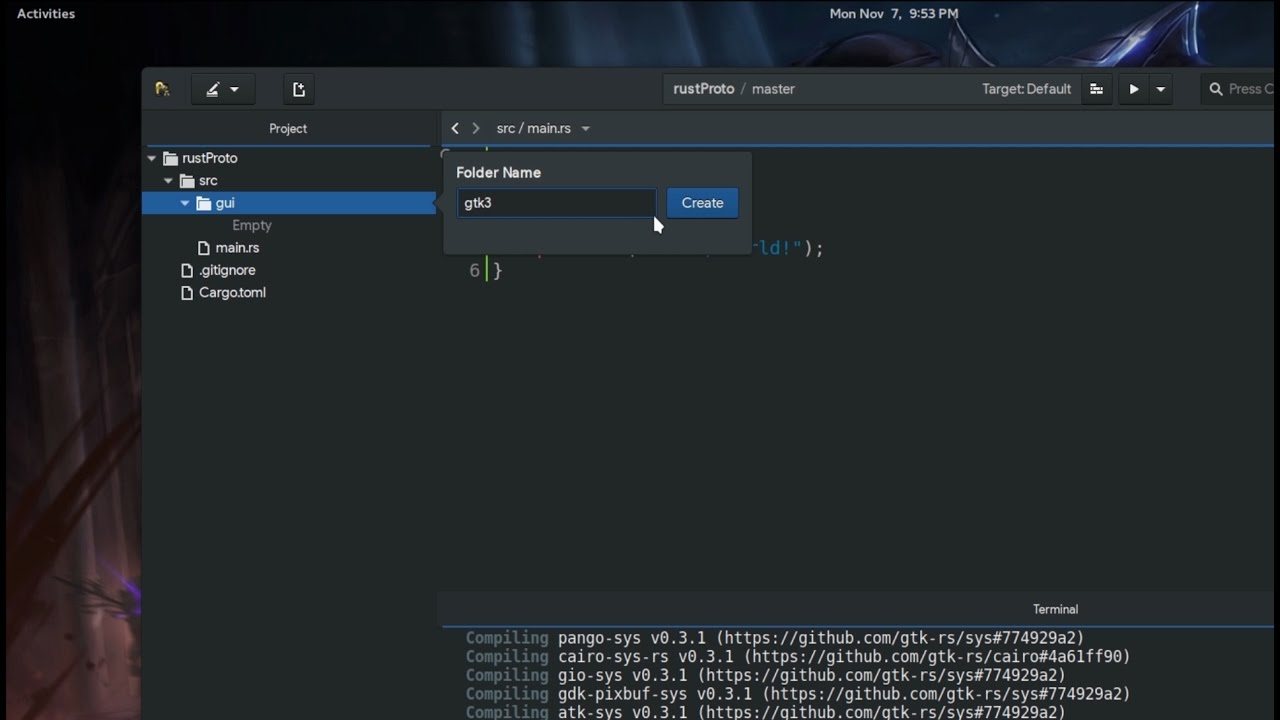The width and height of the screenshot is (1280, 720).
Task: Click the .gitignore file icon
Action: click(x=186, y=270)
